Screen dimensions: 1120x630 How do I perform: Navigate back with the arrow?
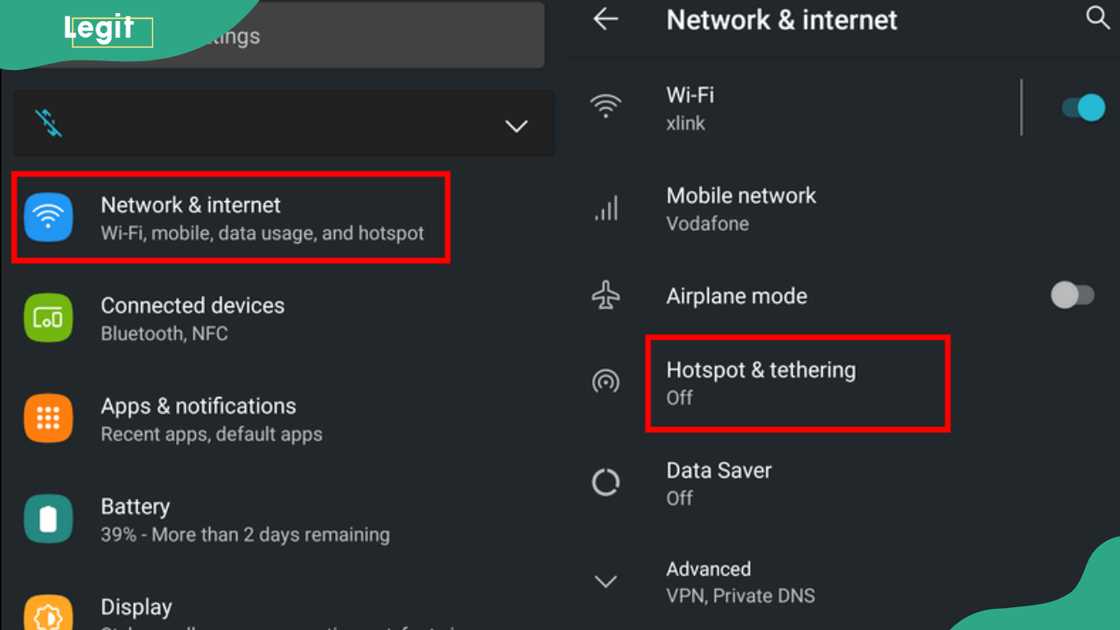pos(607,19)
